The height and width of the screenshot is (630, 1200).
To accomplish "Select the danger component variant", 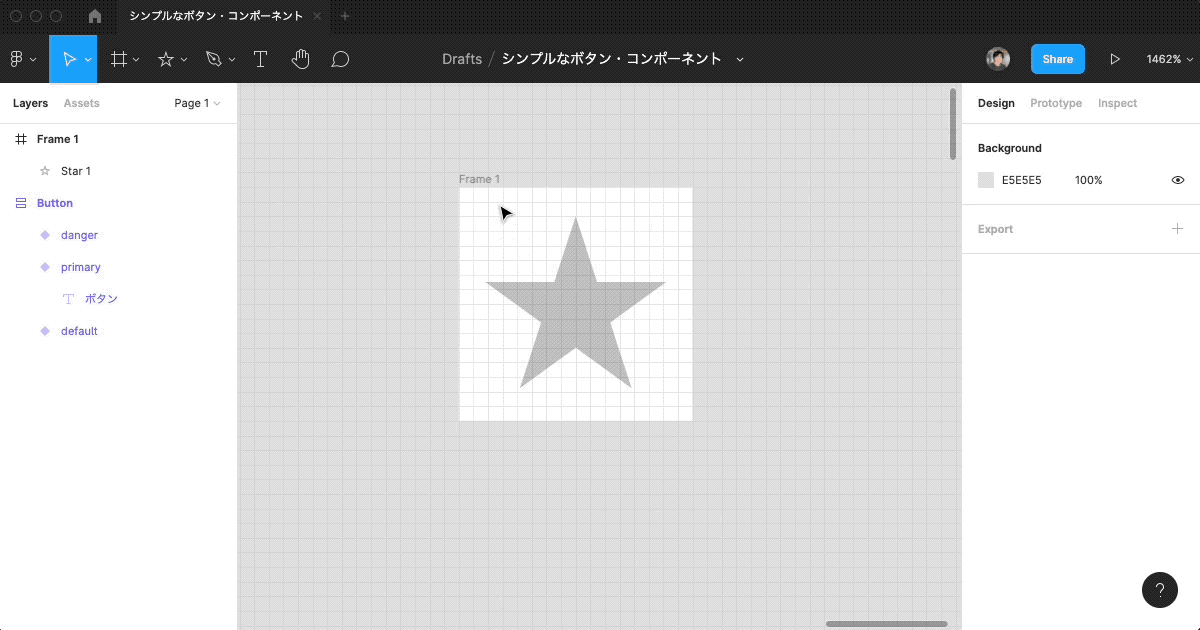I will click(82, 235).
